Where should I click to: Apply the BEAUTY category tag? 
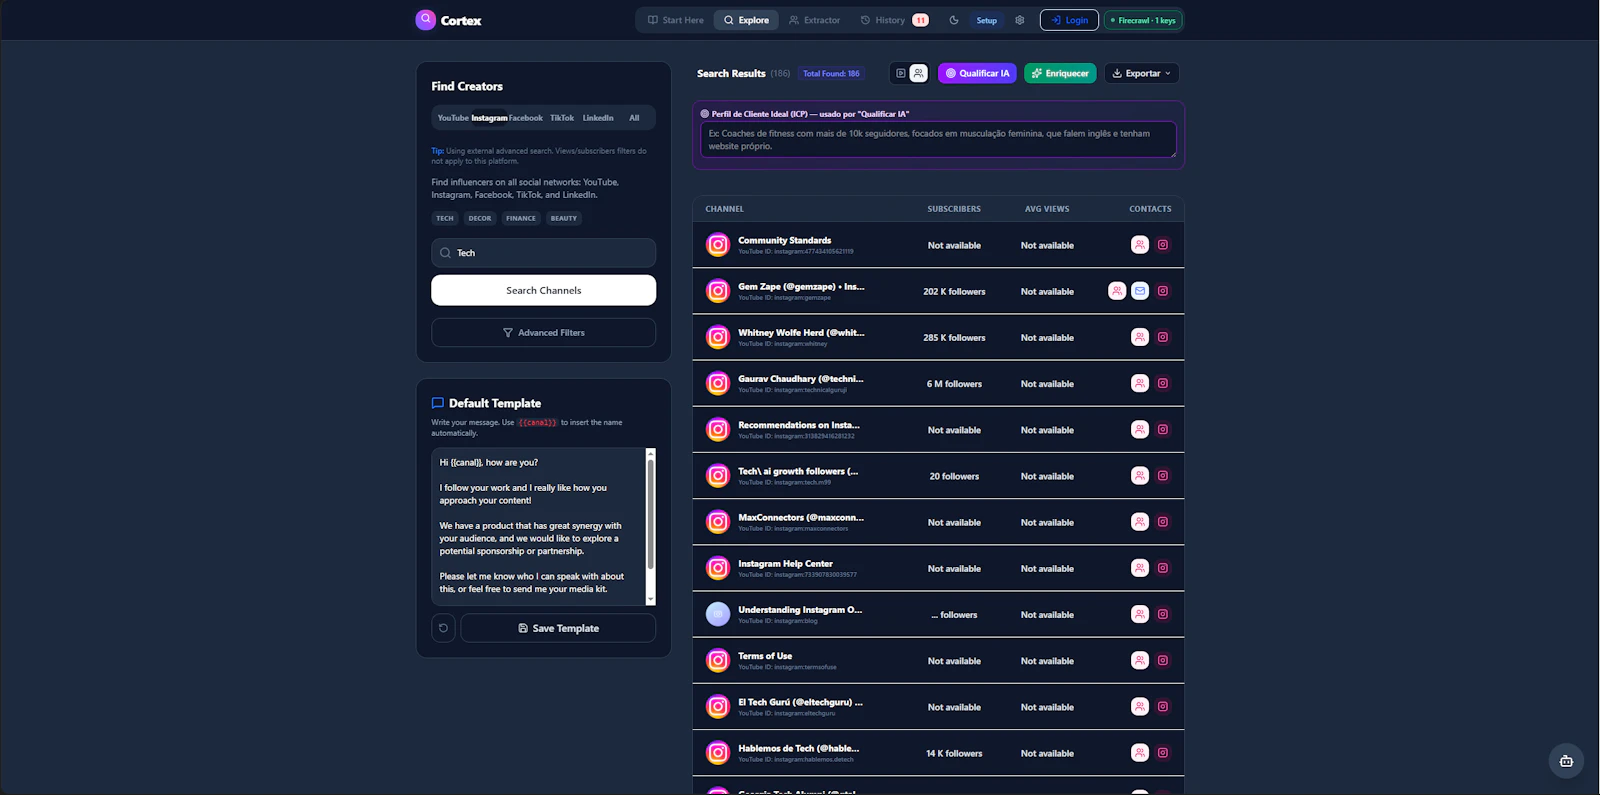(x=564, y=218)
